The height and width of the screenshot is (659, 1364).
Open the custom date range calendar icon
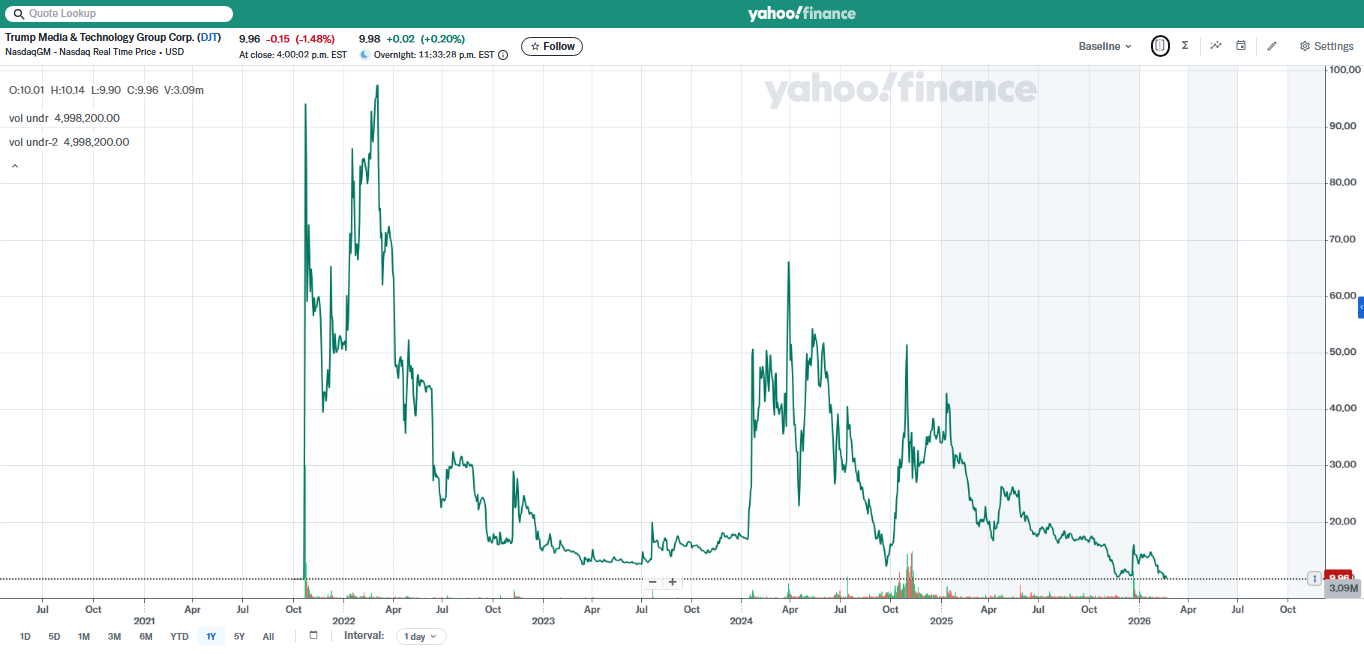[x=313, y=636]
